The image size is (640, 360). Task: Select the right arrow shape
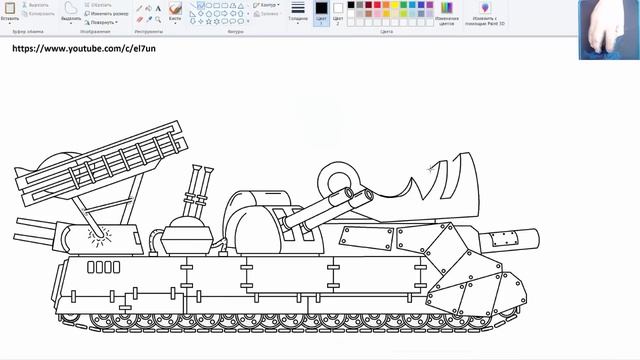(224, 13)
